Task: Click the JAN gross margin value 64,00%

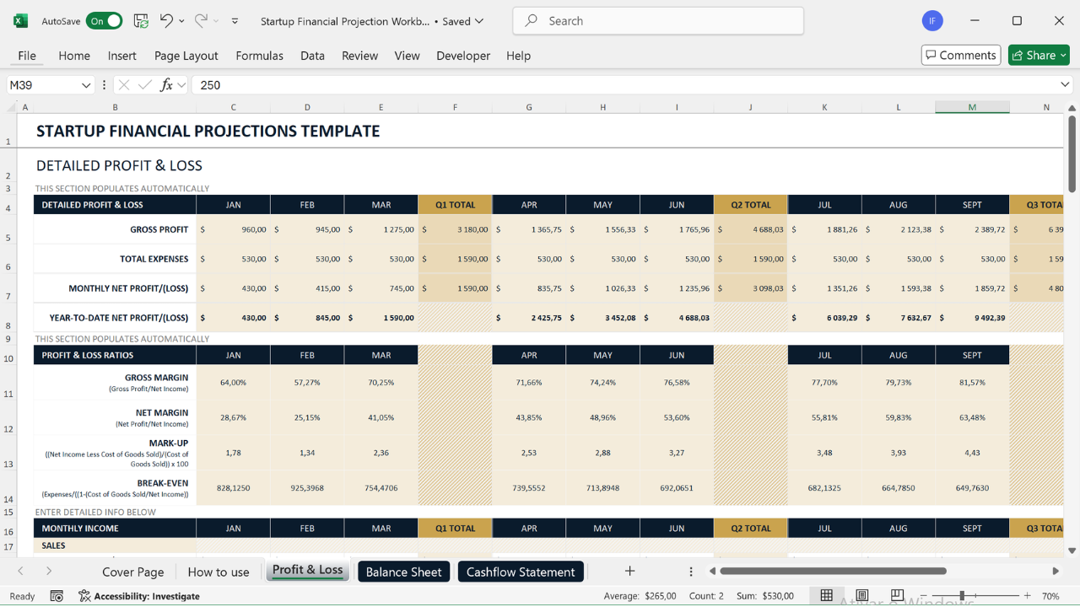Action: (x=233, y=382)
